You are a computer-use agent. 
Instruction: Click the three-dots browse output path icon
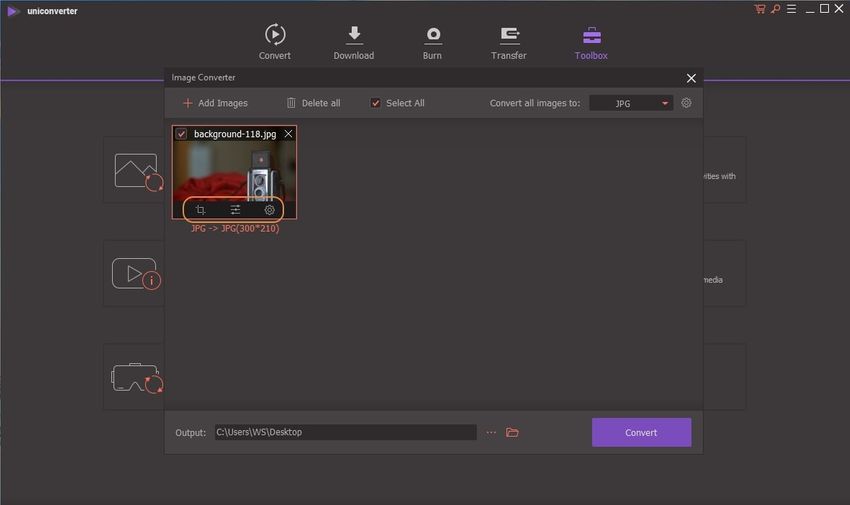(x=491, y=432)
